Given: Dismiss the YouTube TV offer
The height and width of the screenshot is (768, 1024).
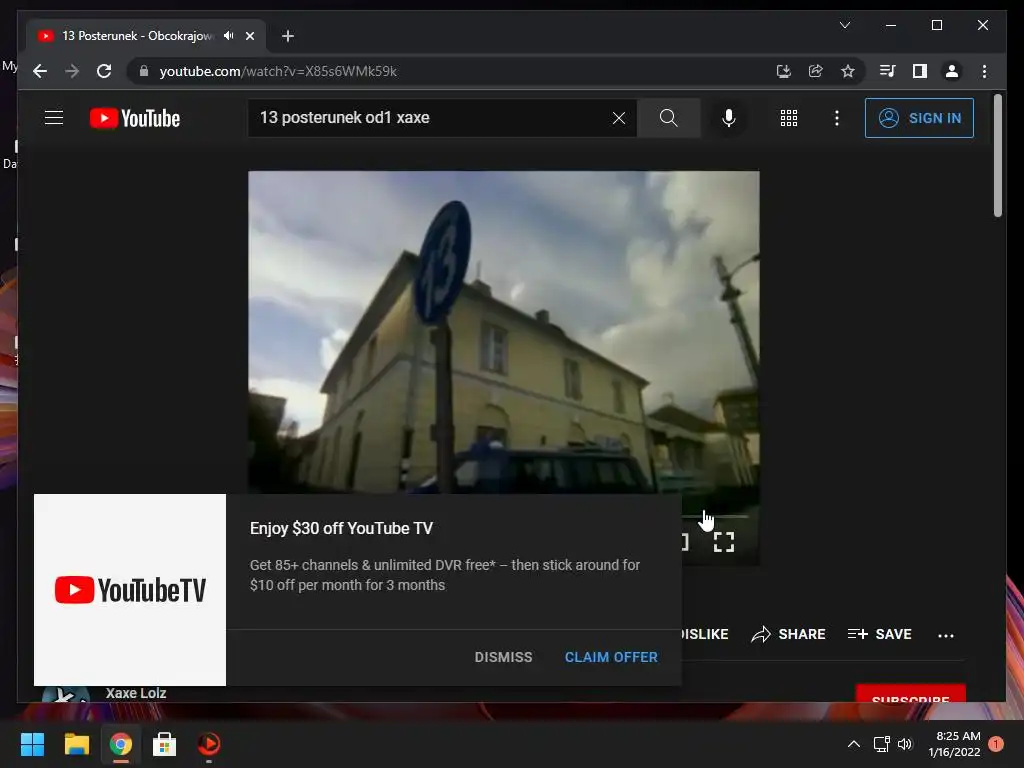Looking at the screenshot, I should (x=504, y=657).
